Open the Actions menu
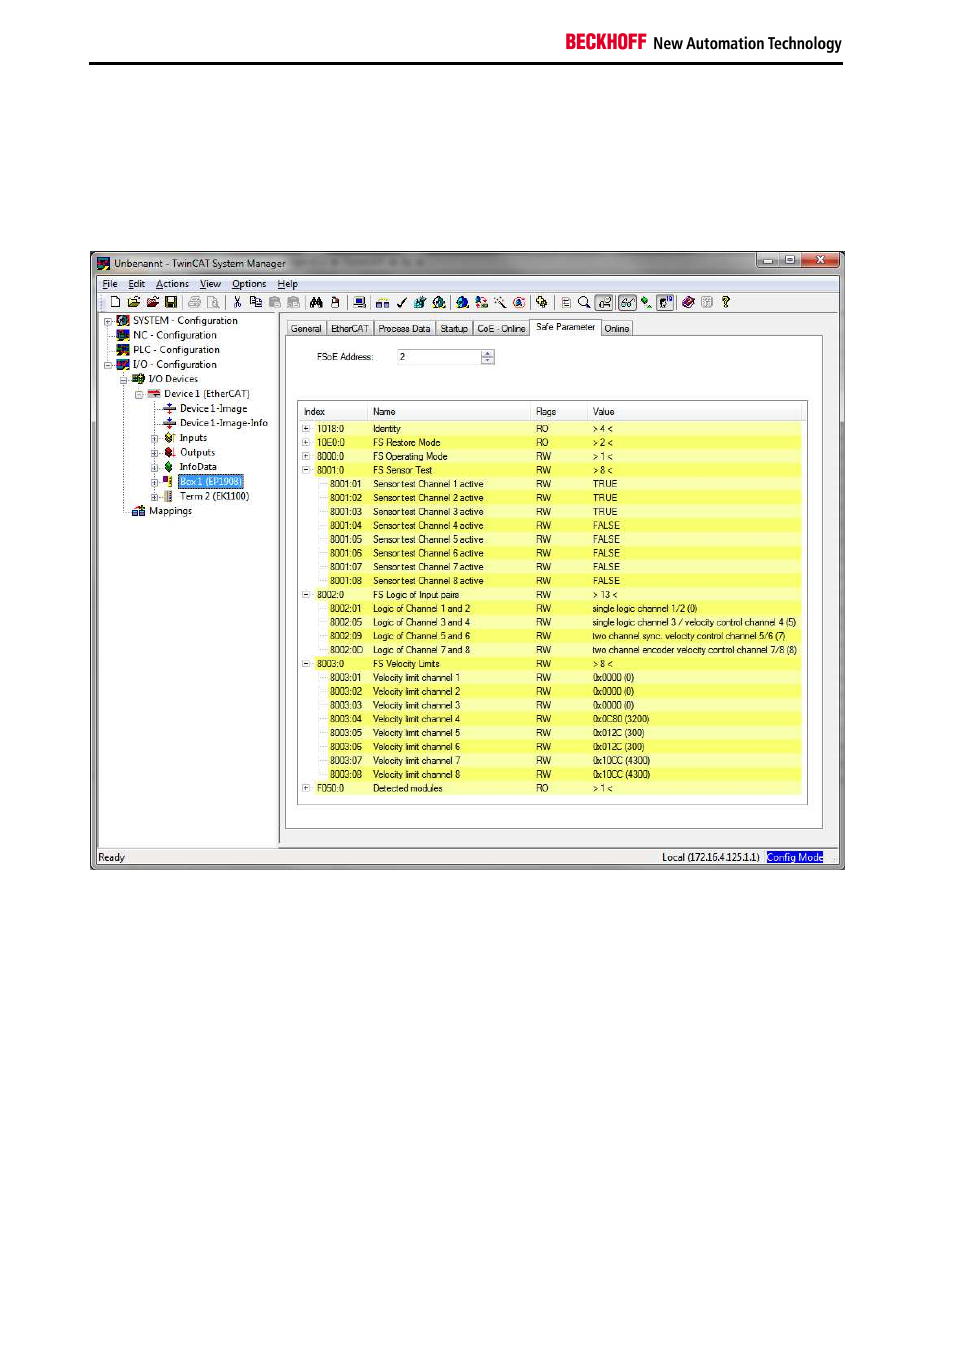 [172, 284]
